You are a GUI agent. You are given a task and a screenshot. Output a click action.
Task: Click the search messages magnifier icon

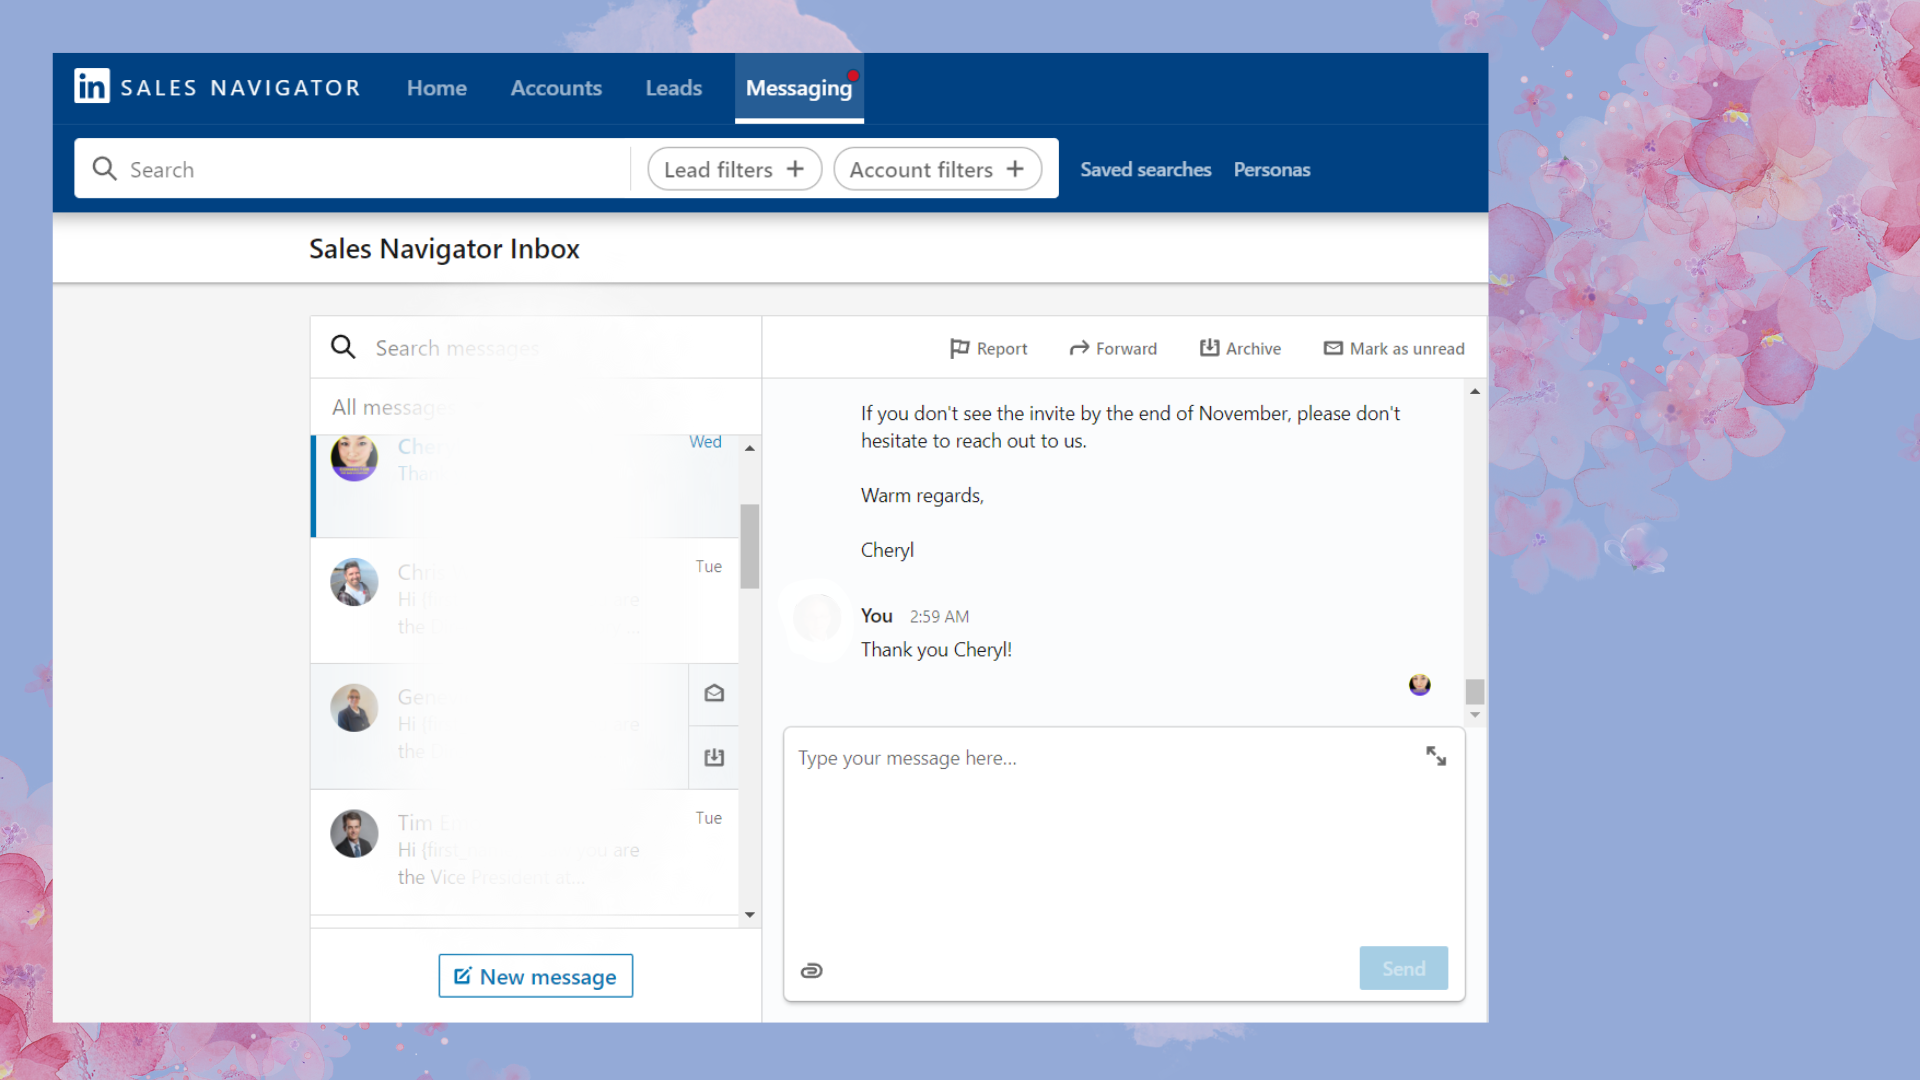coord(343,347)
